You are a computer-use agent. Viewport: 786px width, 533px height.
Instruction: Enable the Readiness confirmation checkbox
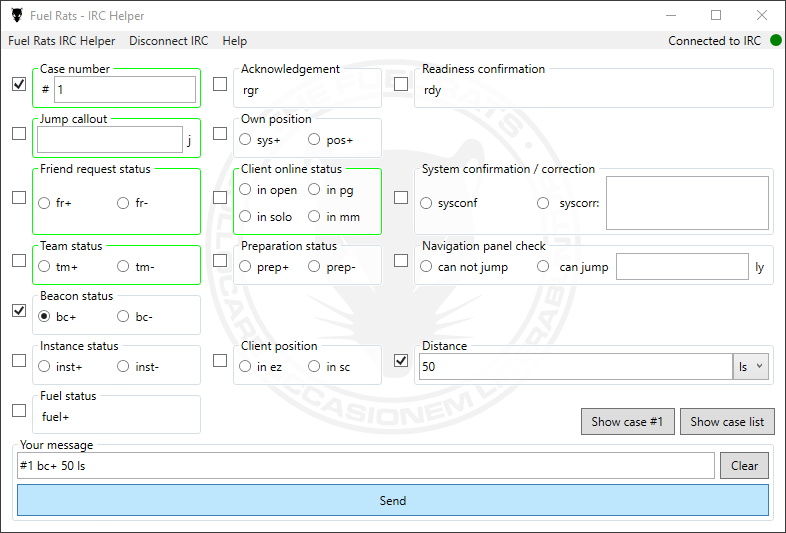[x=401, y=84]
